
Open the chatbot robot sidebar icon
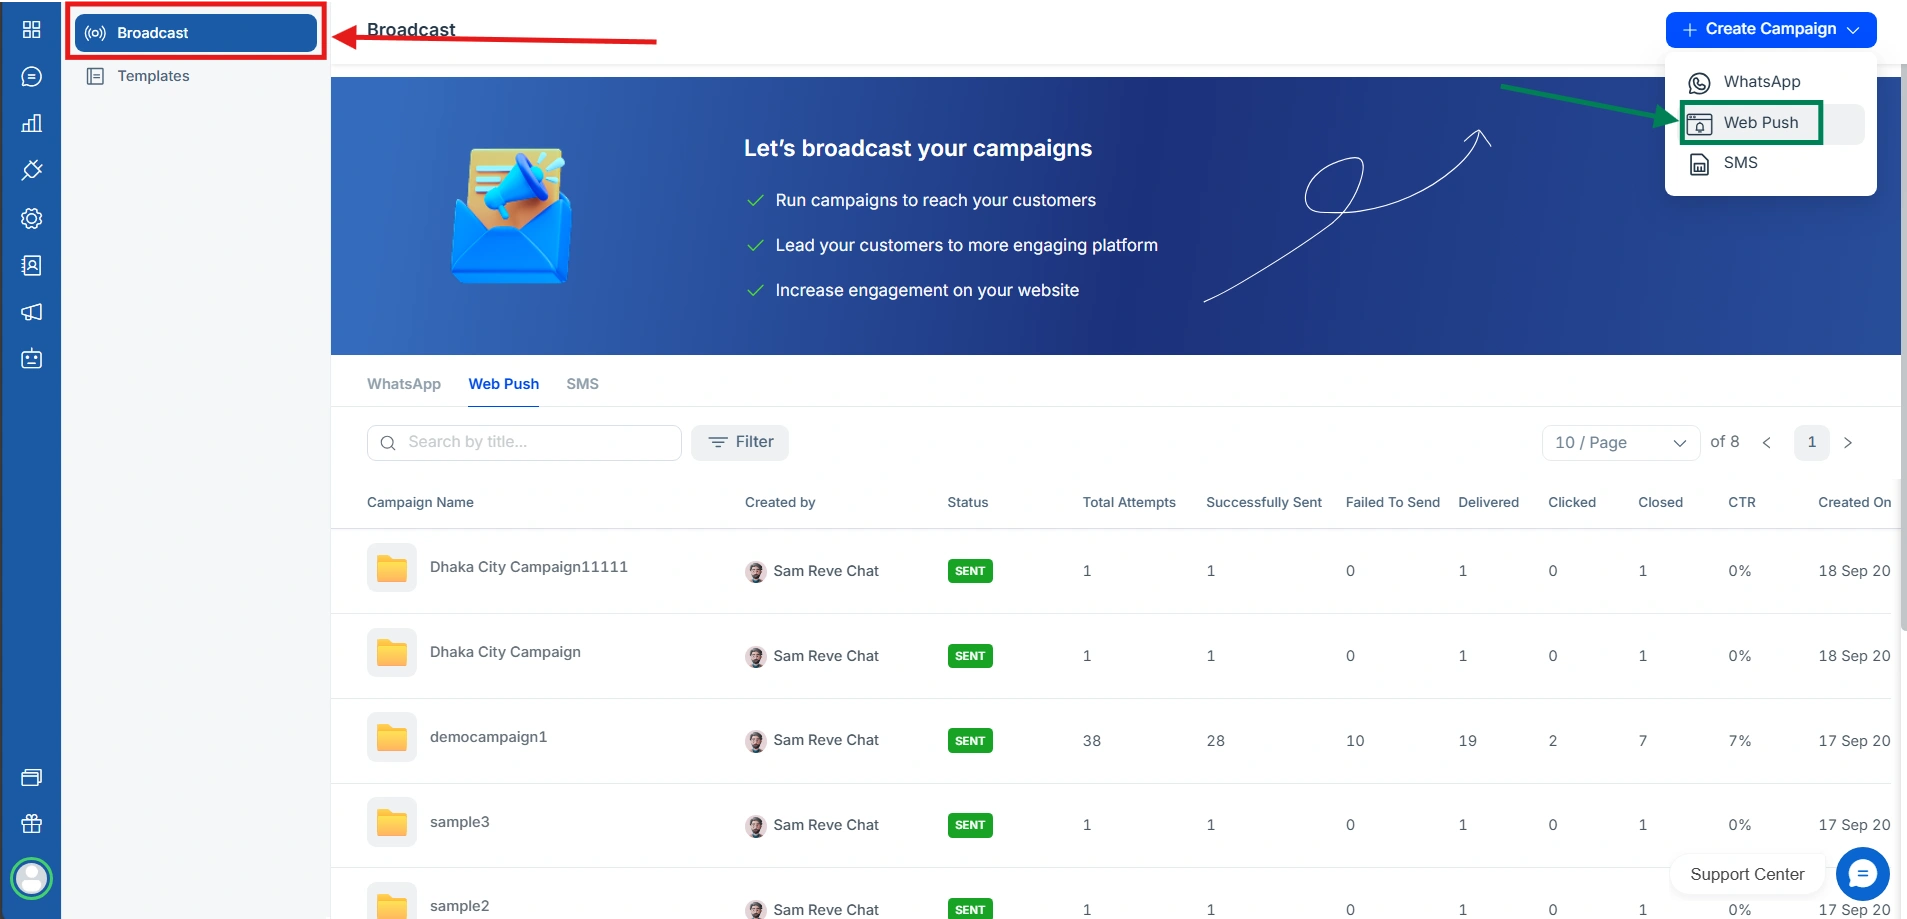31,359
